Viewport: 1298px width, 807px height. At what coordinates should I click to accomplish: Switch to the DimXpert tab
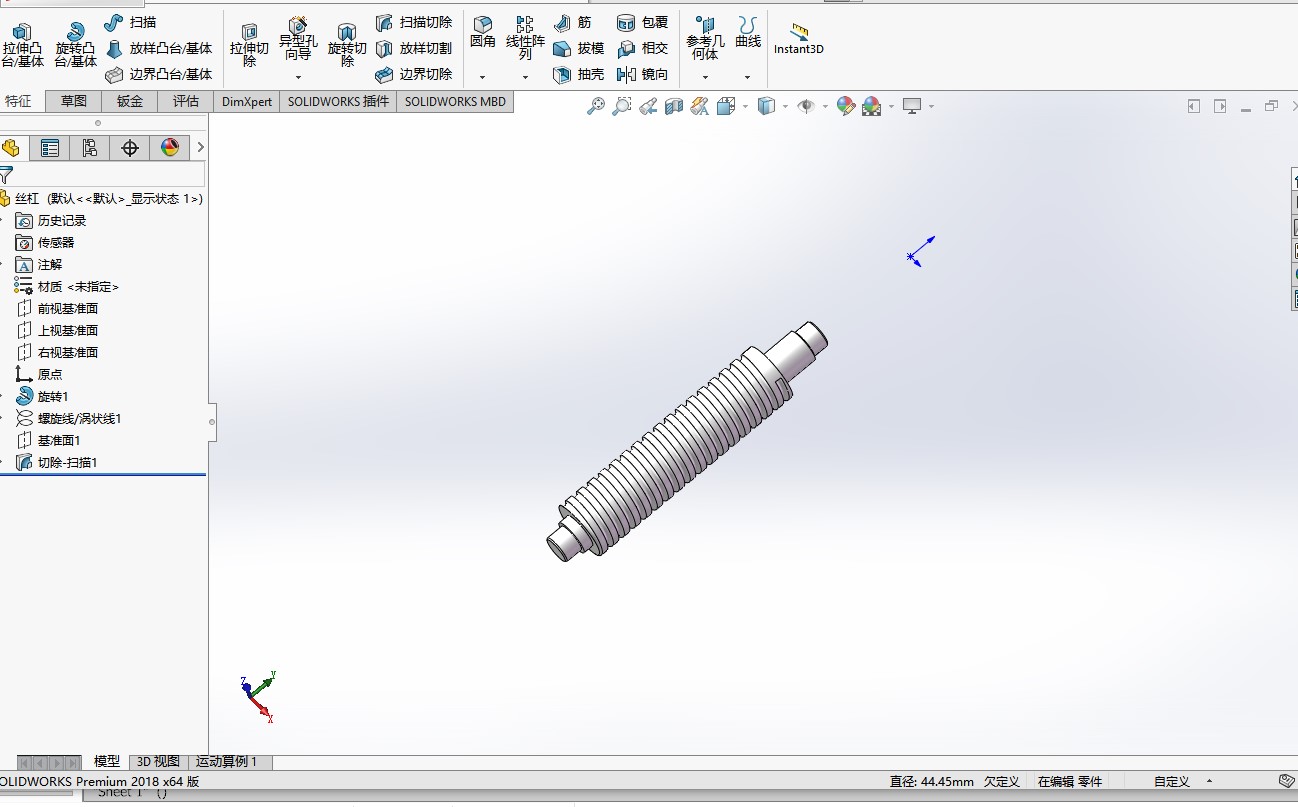click(247, 101)
